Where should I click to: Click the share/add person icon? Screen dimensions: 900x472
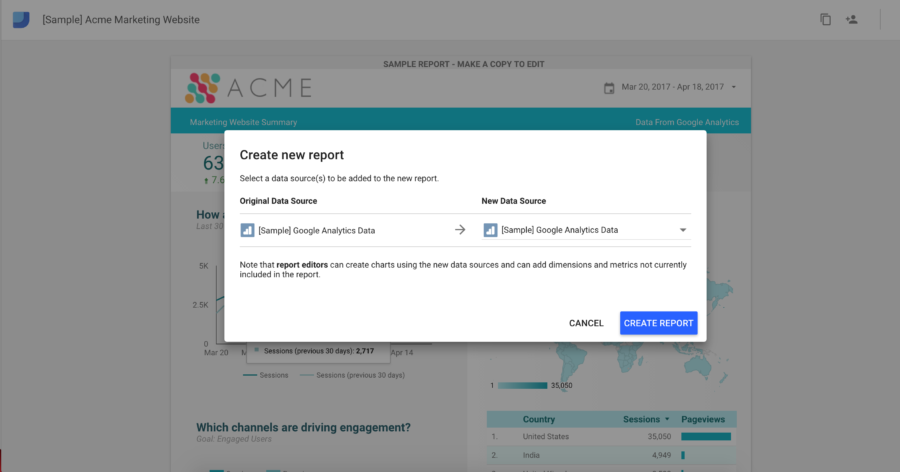852,20
